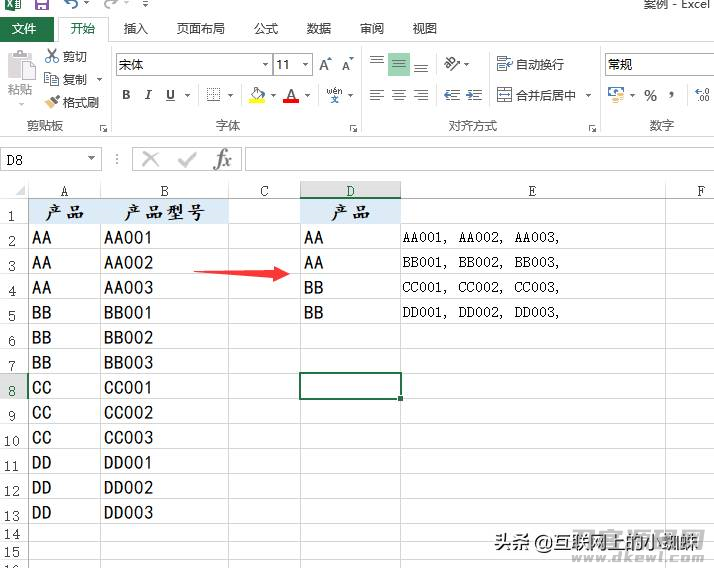This screenshot has width=714, height=568.
Task: Click the Select All corner triangle
Action: (20, 190)
